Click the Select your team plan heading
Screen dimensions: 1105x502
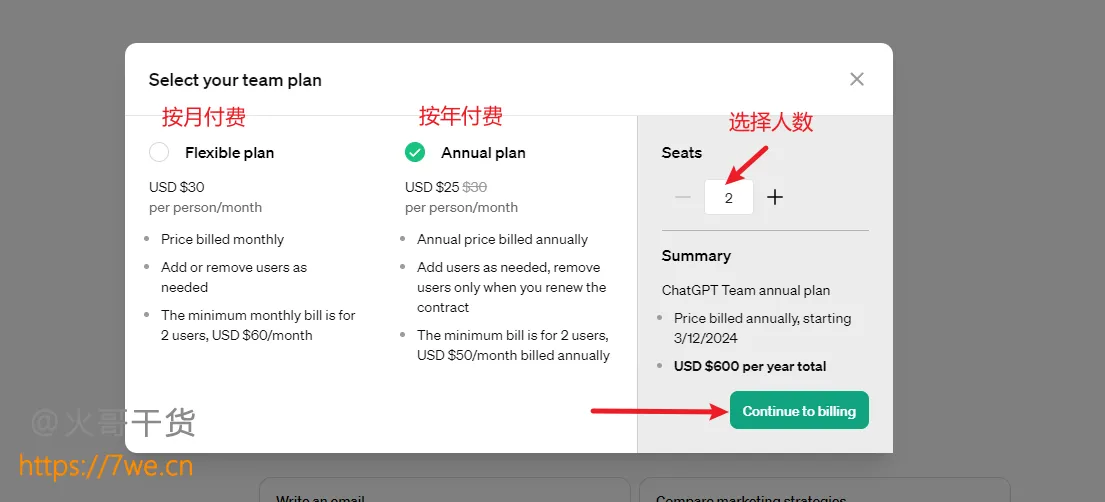[235, 80]
